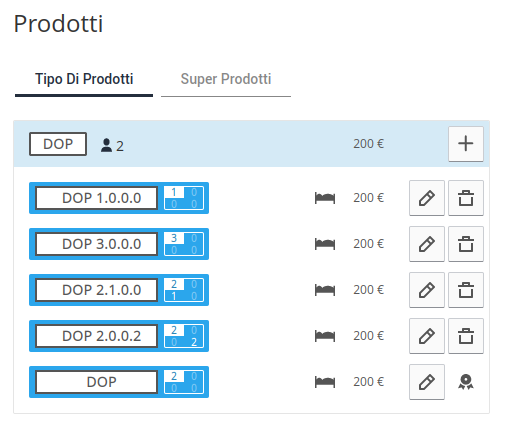Image resolution: width=505 pixels, height=422 pixels.
Task: Edit the DOP 2.0.0.2 product
Action: pyautogui.click(x=427, y=336)
